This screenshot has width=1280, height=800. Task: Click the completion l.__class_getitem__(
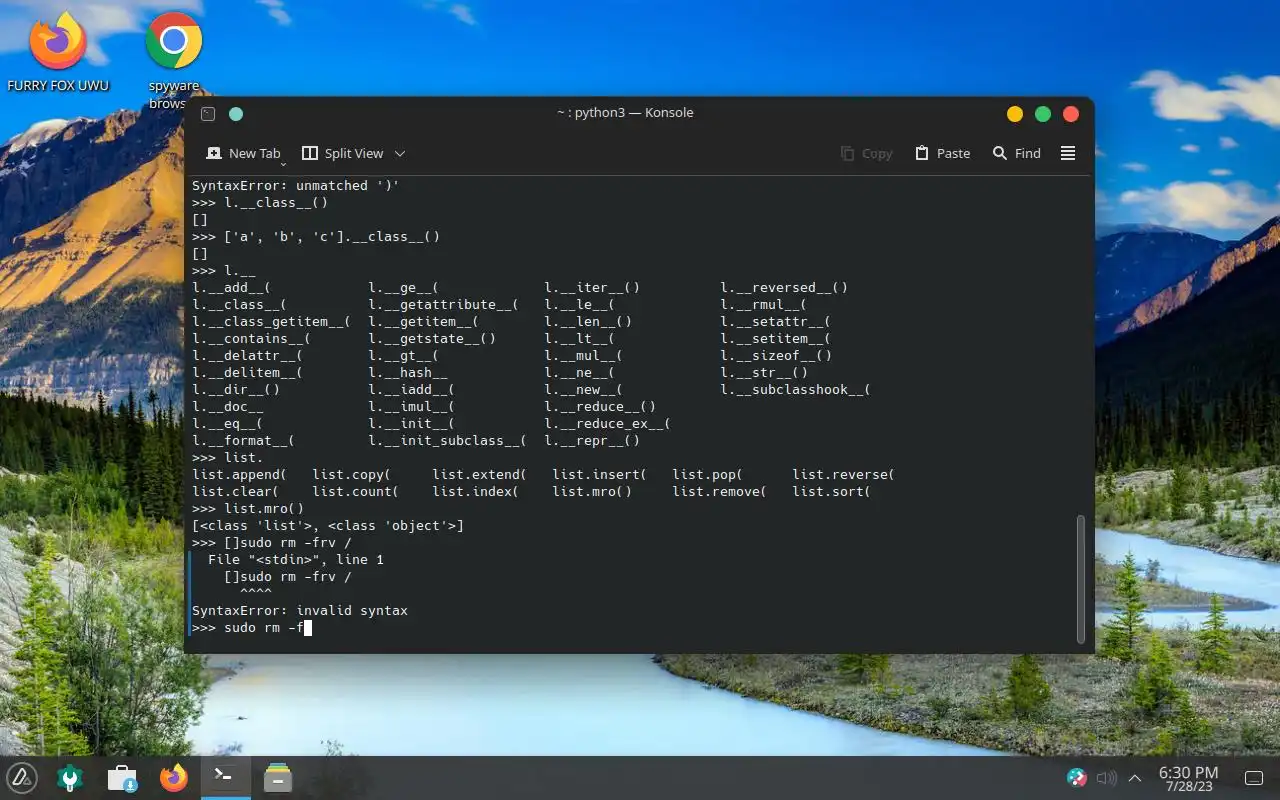(x=272, y=322)
